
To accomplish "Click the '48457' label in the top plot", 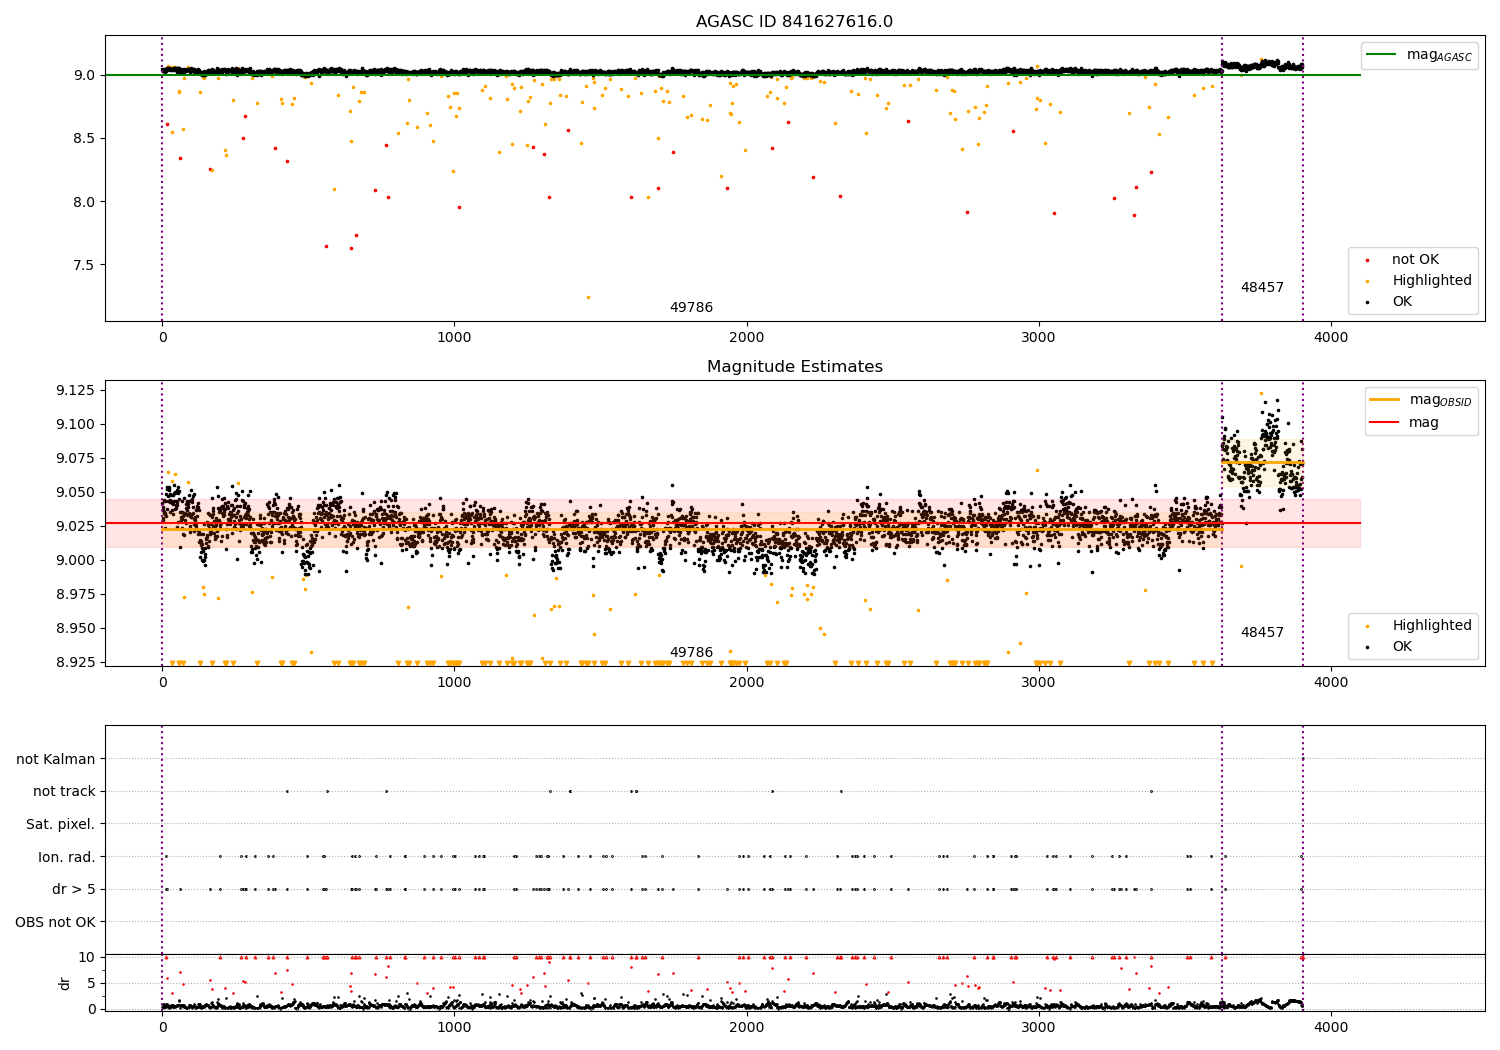I will point(1262,288).
